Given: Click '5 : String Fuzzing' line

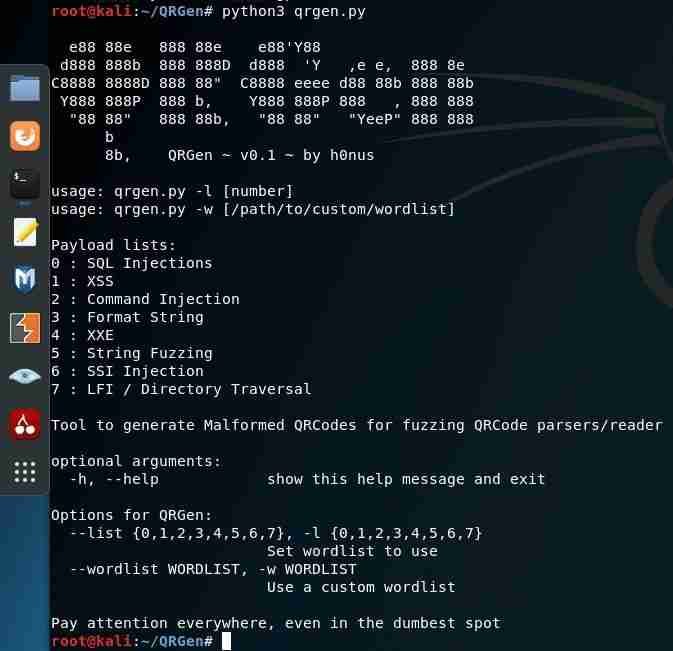Looking at the screenshot, I should click(132, 353).
